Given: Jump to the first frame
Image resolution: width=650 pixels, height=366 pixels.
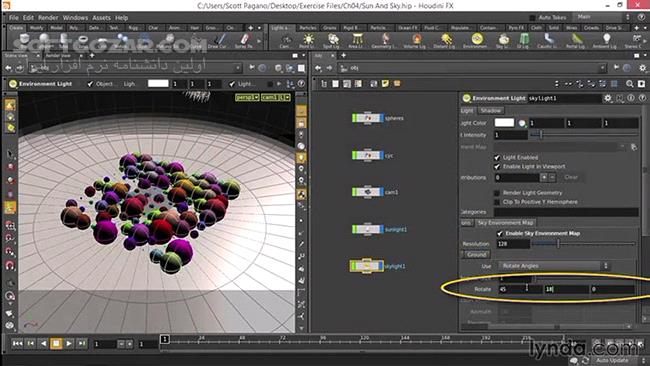Looking at the screenshot, I should pyautogui.click(x=17, y=343).
